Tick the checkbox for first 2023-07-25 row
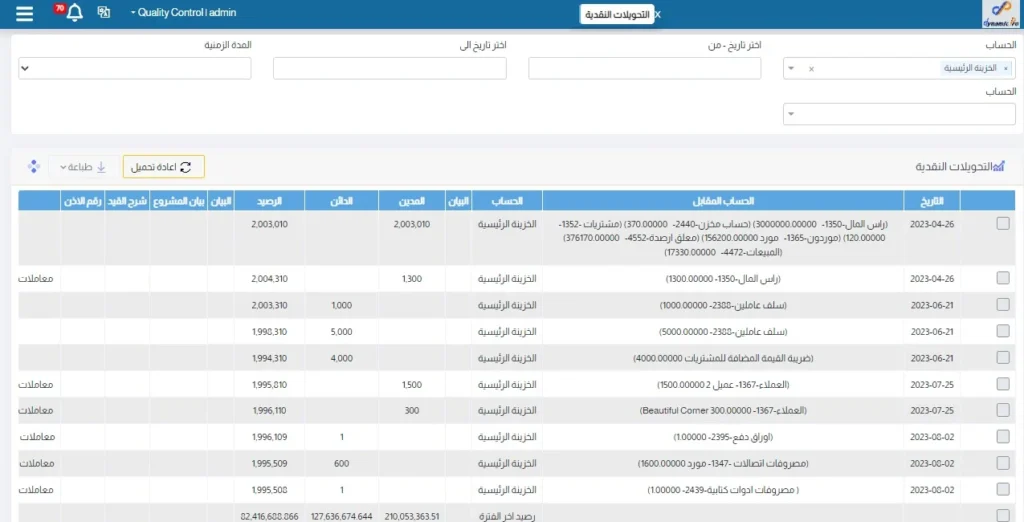Viewport: 1024px width, 522px height. 1003,384
